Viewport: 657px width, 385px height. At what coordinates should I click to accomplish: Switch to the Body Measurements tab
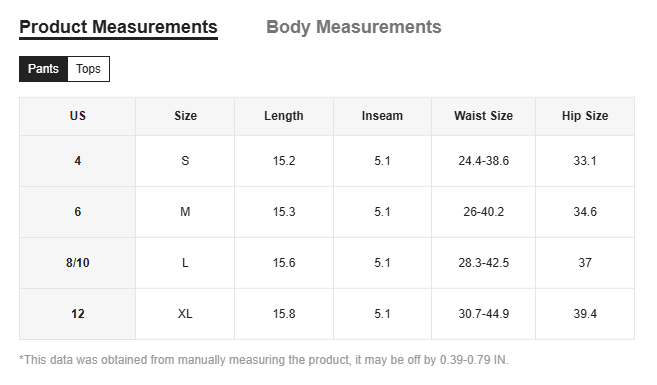(354, 27)
